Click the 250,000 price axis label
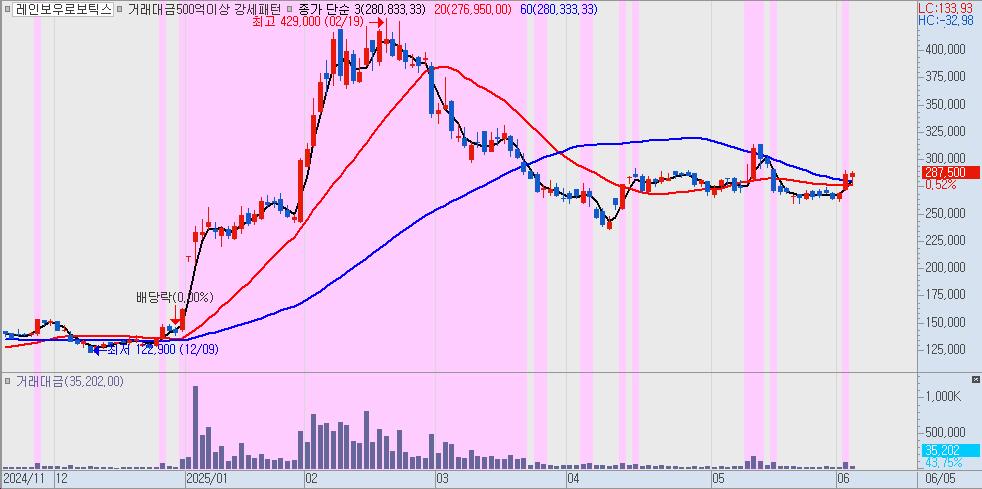Viewport: 982px width, 489px height. [x=944, y=214]
